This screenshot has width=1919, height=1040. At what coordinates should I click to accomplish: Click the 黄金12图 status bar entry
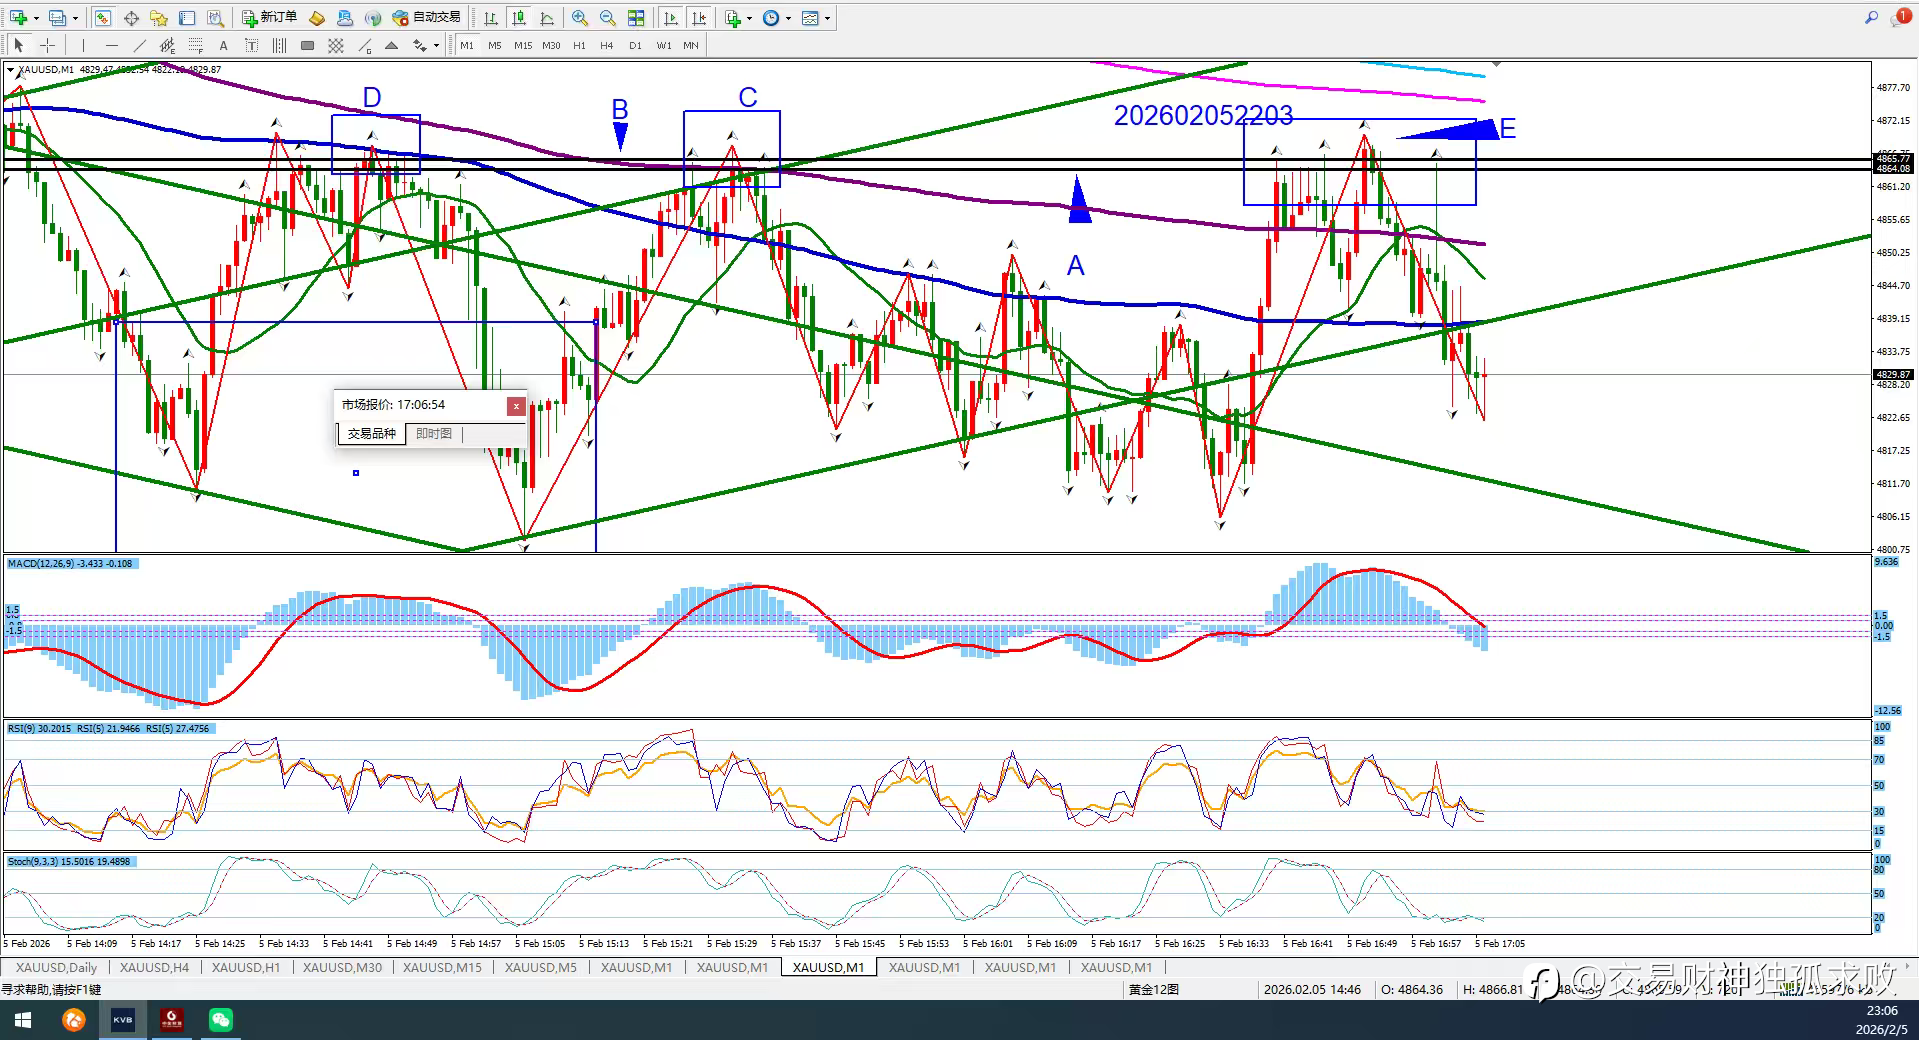[1154, 989]
